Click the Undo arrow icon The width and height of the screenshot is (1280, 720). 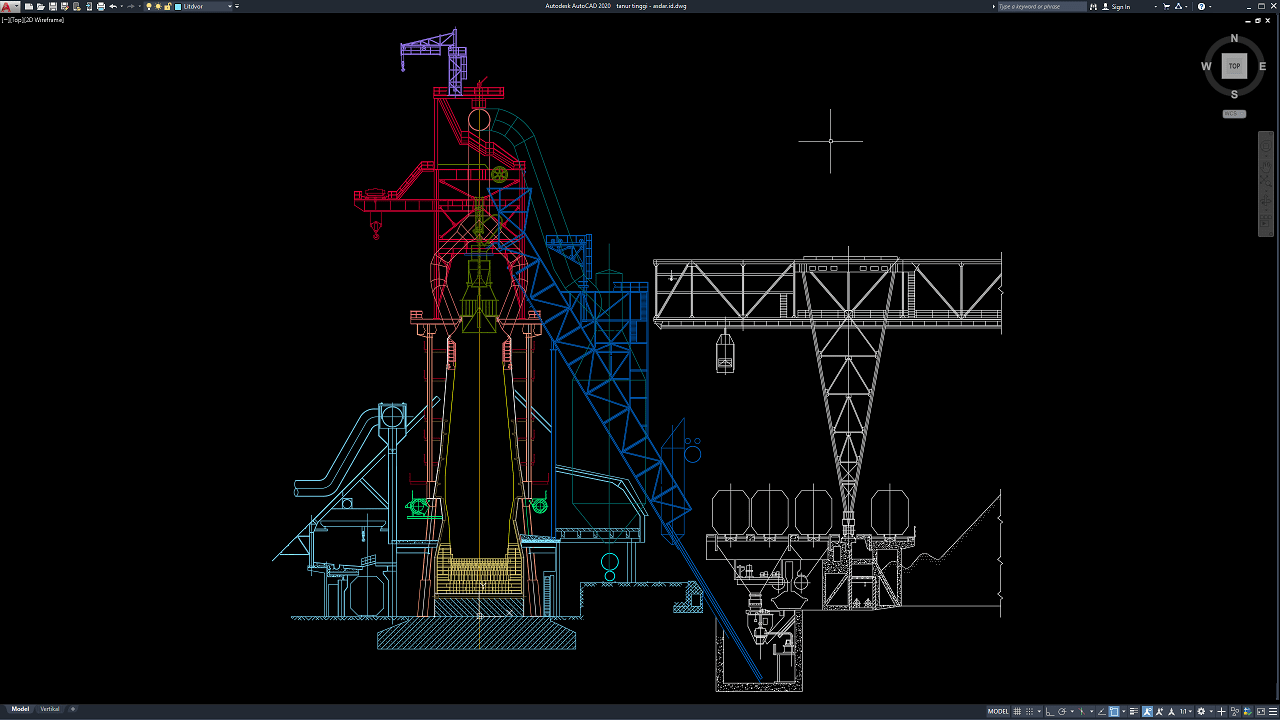click(113, 6)
